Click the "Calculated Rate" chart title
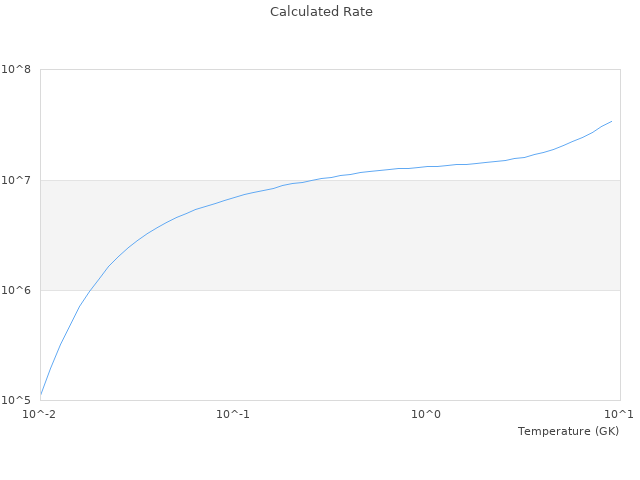Viewport: 640px width, 480px height. (x=320, y=12)
